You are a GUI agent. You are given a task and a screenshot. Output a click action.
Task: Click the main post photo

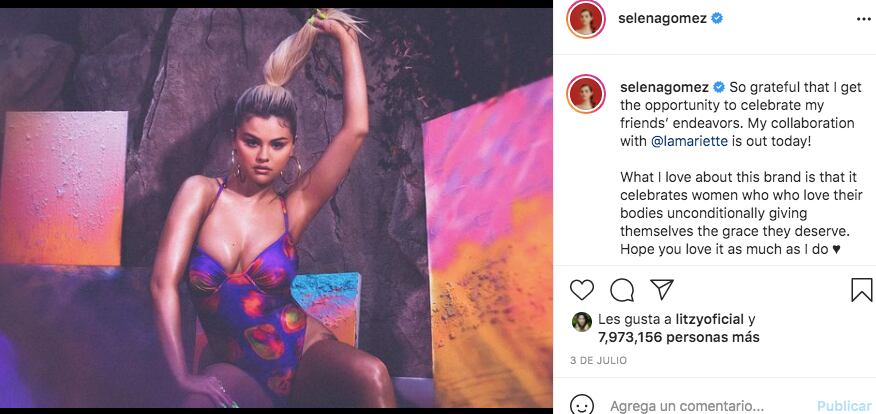pyautogui.click(x=276, y=208)
